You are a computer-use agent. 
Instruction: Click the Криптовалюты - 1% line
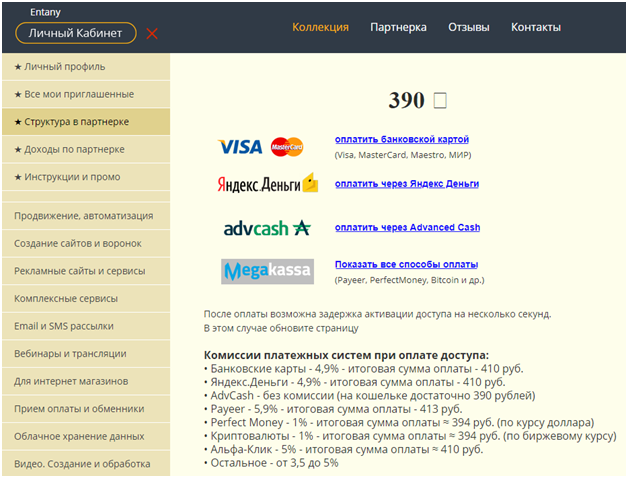click(410, 436)
